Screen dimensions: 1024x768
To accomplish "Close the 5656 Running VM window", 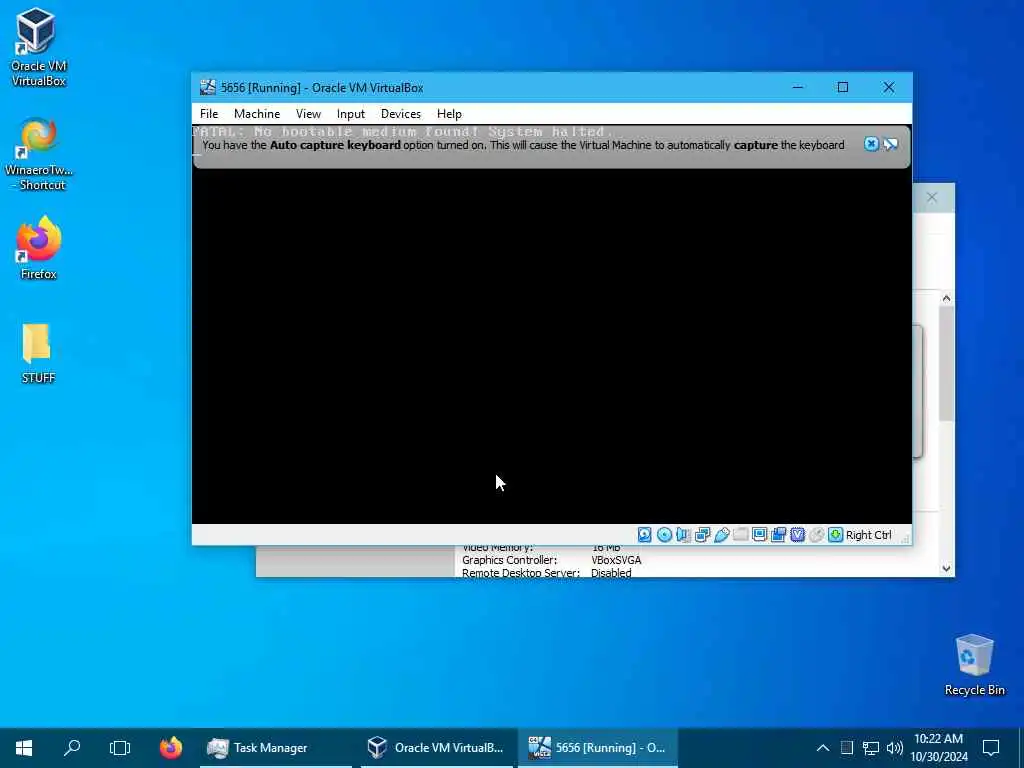I will (x=889, y=87).
